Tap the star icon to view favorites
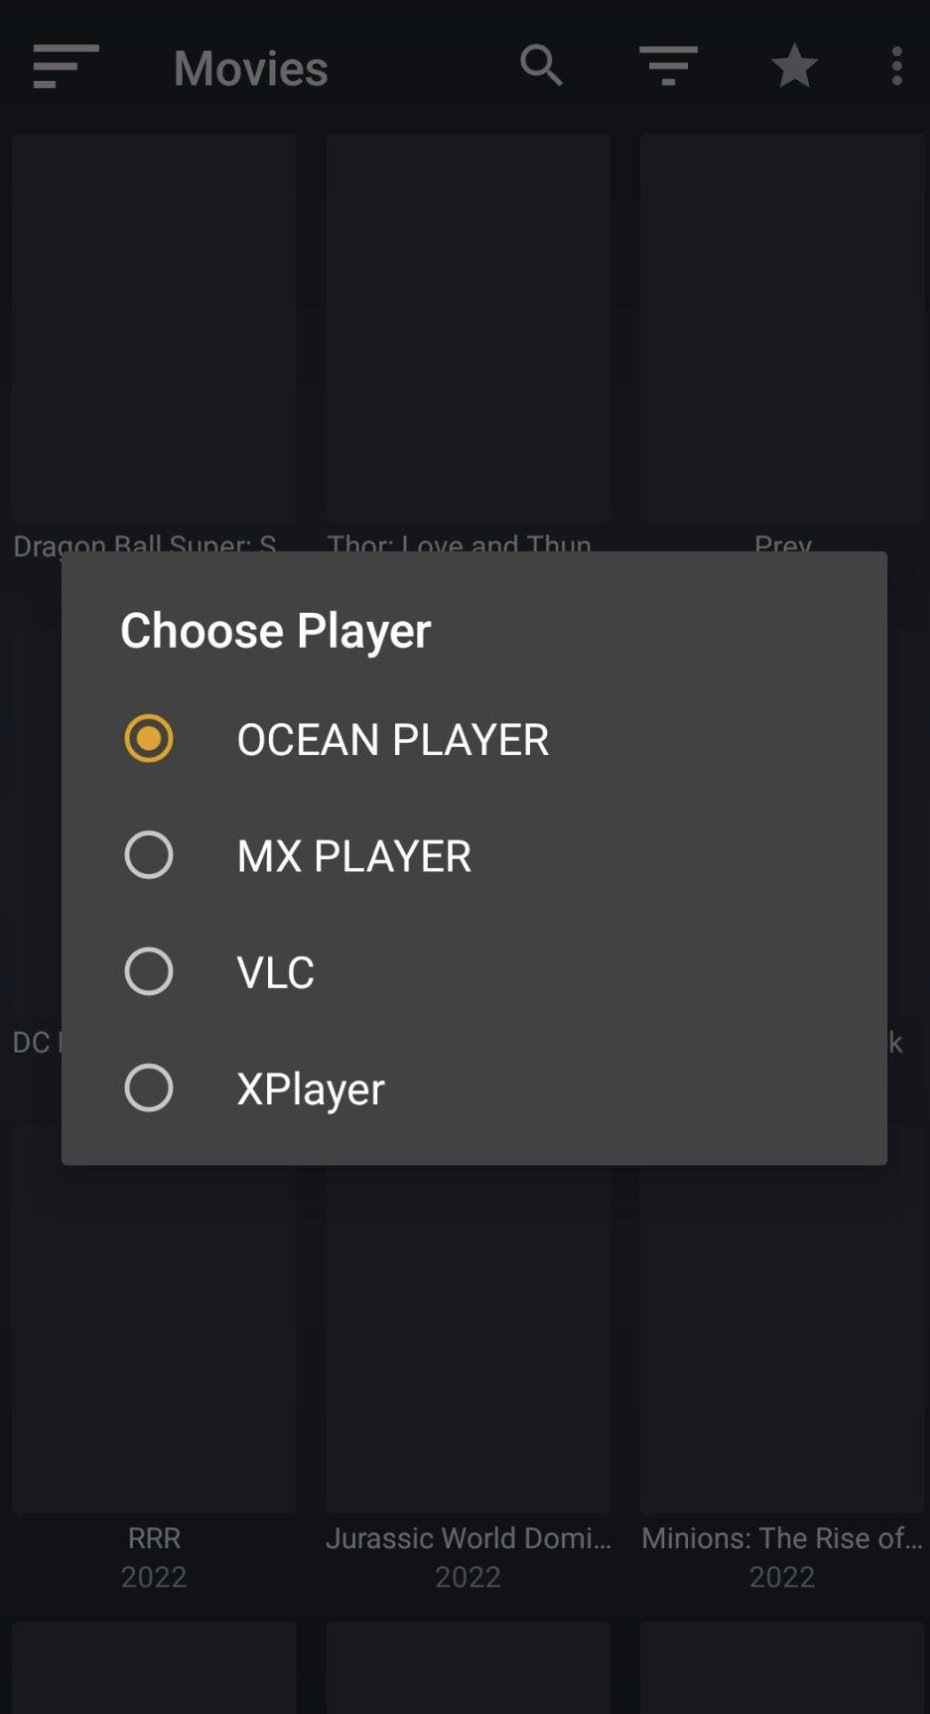The height and width of the screenshot is (1714, 930). click(x=793, y=65)
